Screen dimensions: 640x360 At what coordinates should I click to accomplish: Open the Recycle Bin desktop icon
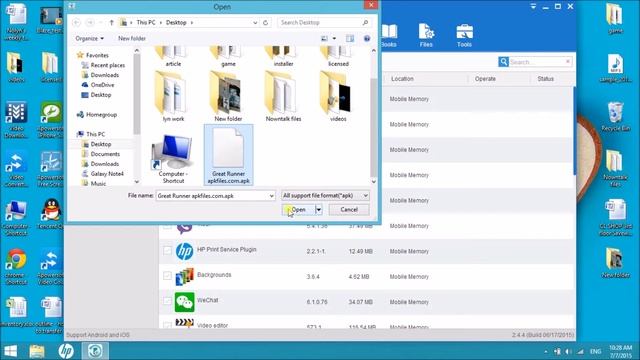click(615, 116)
